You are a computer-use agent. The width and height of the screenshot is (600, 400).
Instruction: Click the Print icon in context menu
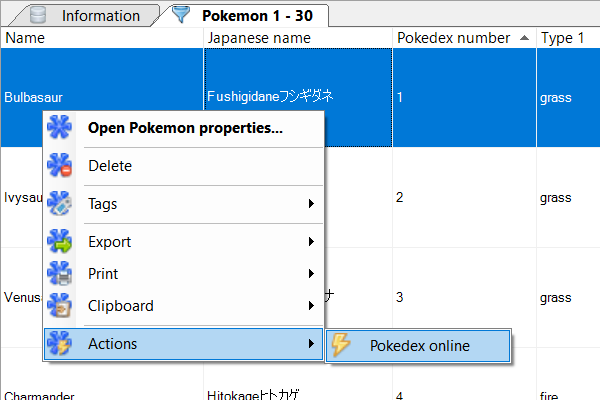click(60, 274)
